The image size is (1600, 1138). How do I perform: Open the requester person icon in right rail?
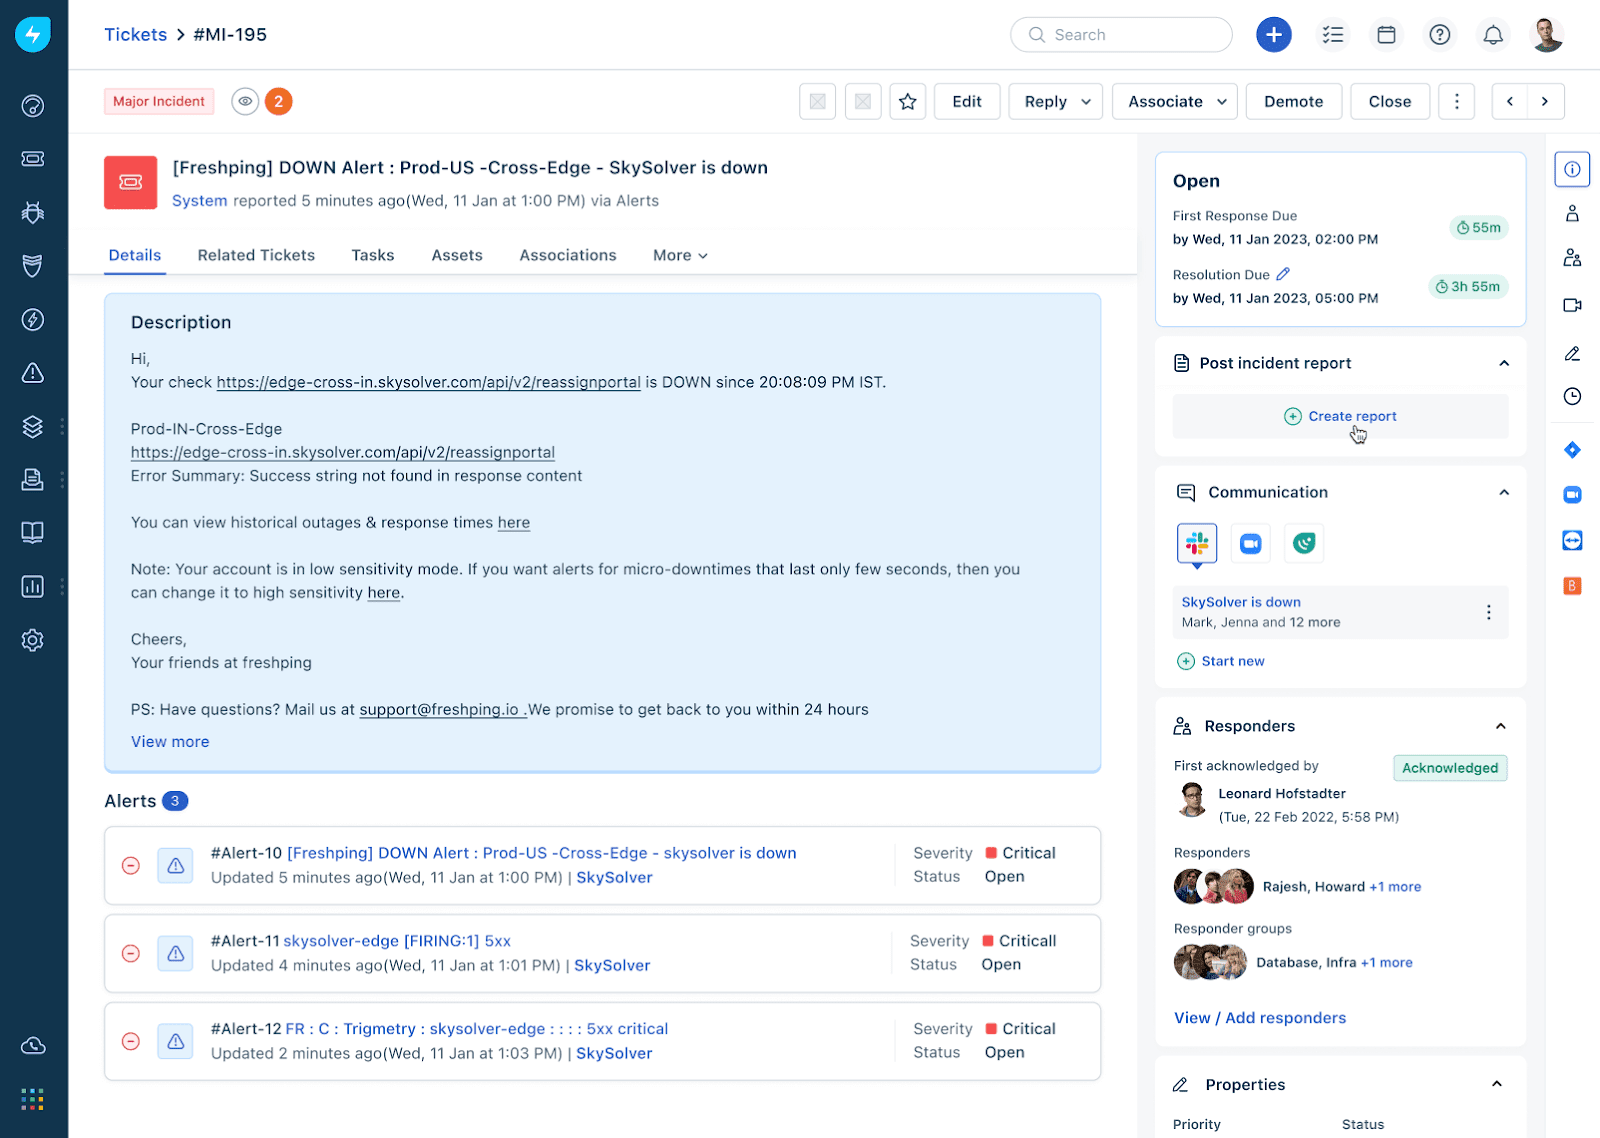[x=1572, y=213]
